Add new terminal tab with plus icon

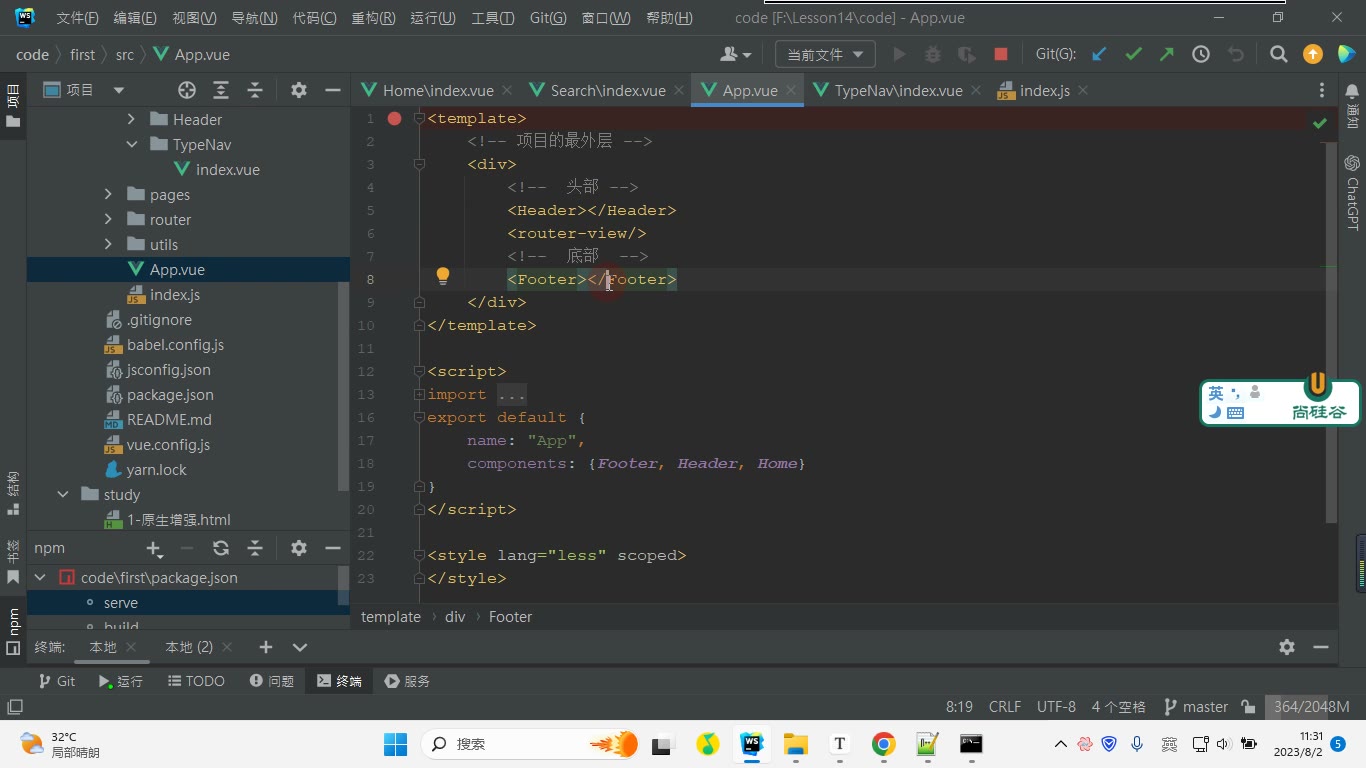click(265, 647)
